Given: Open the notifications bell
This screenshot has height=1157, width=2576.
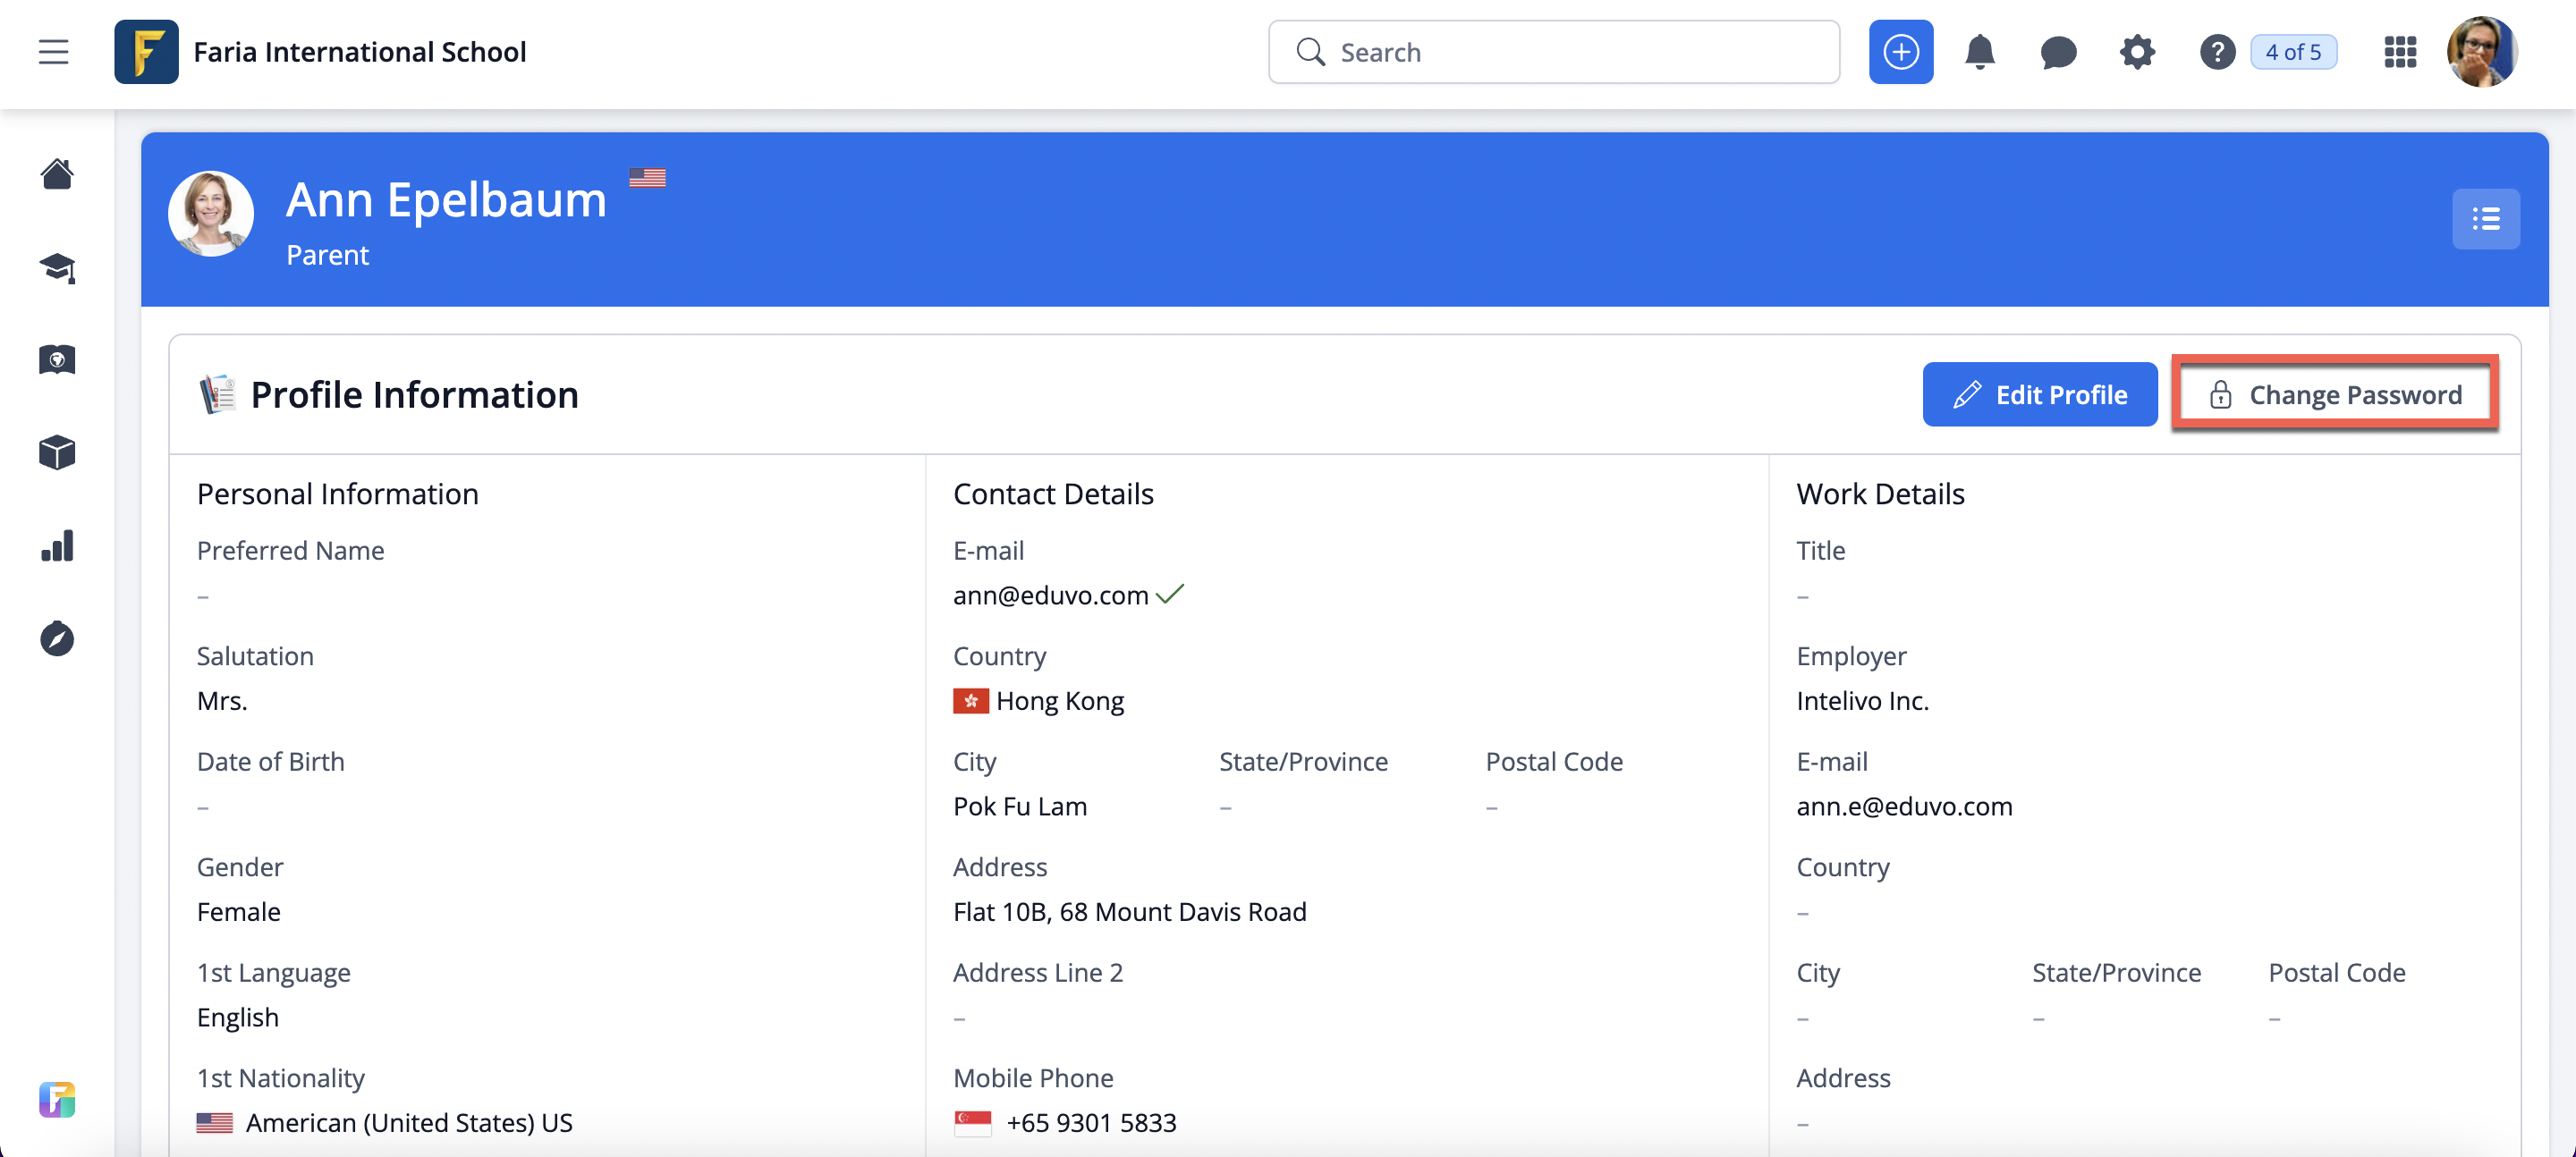Looking at the screenshot, I should click(1979, 52).
